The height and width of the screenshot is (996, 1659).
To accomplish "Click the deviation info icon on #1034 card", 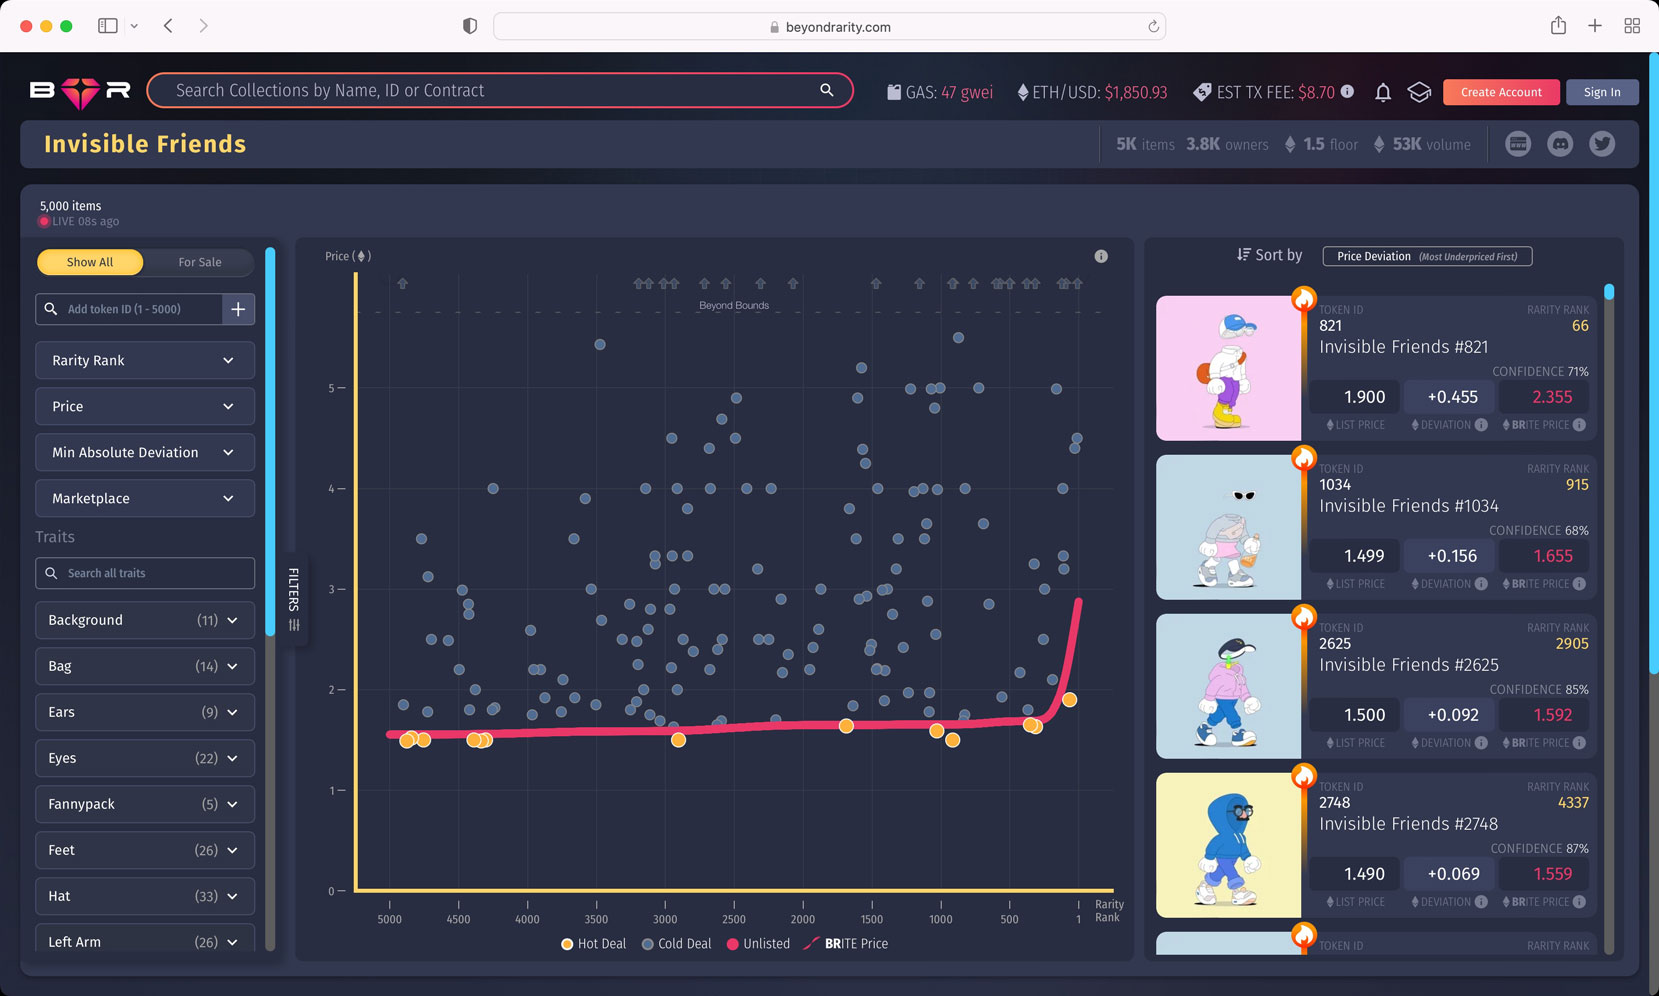I will pyautogui.click(x=1481, y=584).
